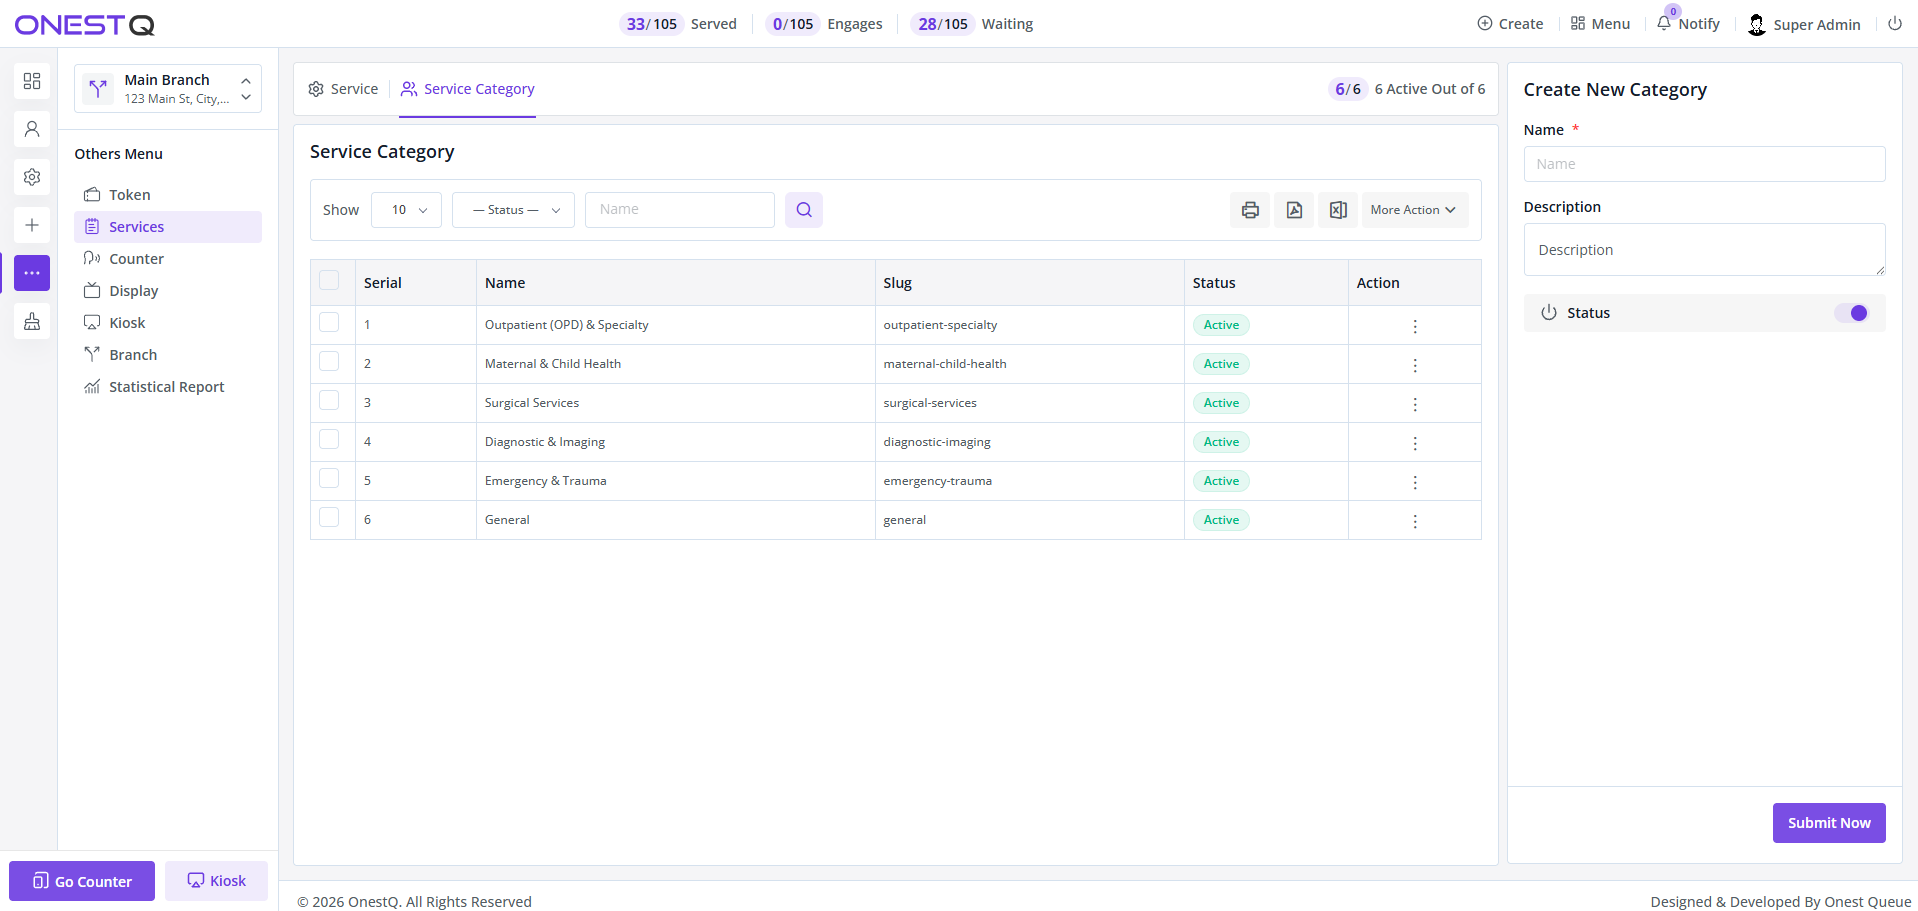This screenshot has height=911, width=1918.
Task: Expand the Main Branch selector chevrons
Action: 246,89
